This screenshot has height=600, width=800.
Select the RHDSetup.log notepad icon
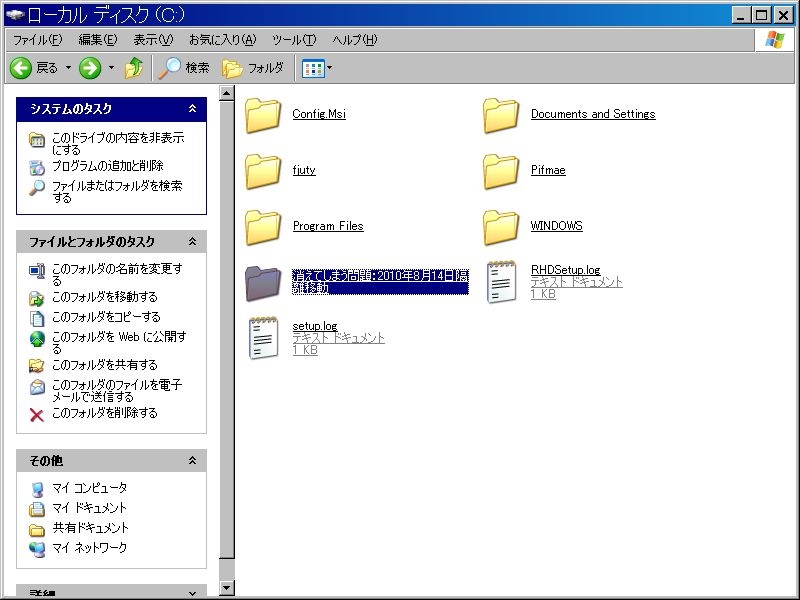(x=501, y=282)
